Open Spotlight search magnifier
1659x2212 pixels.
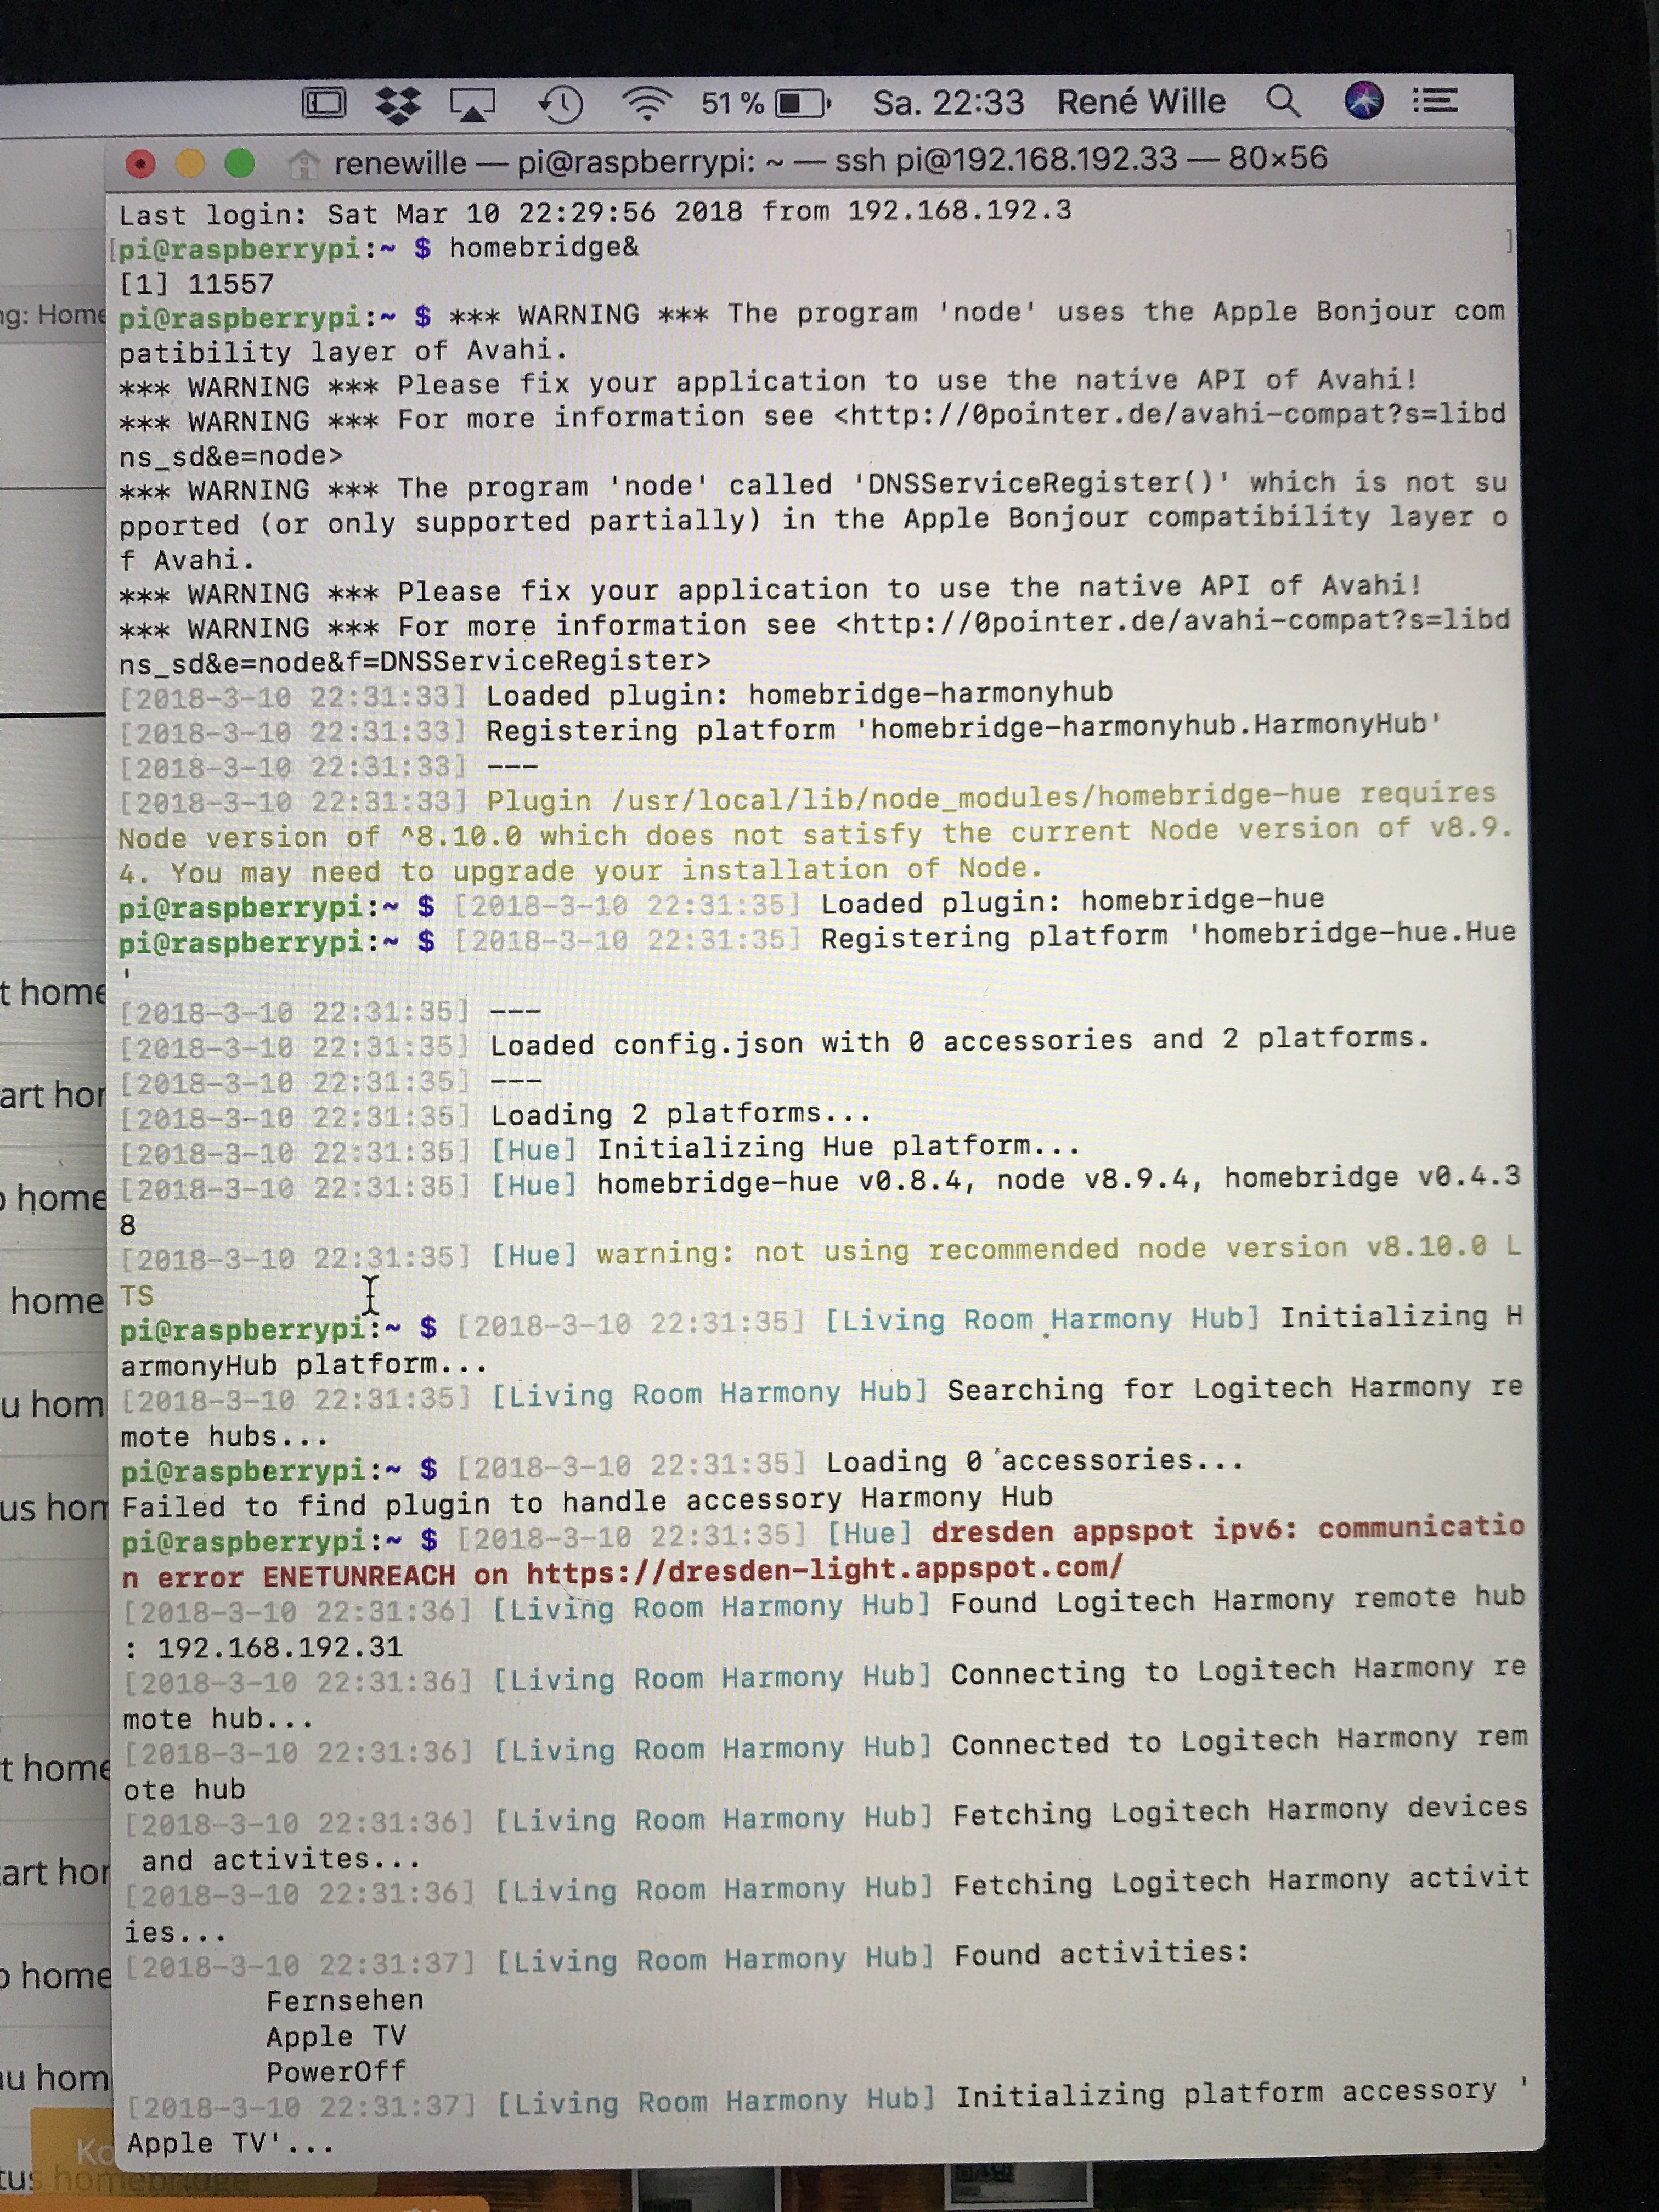tap(1283, 101)
